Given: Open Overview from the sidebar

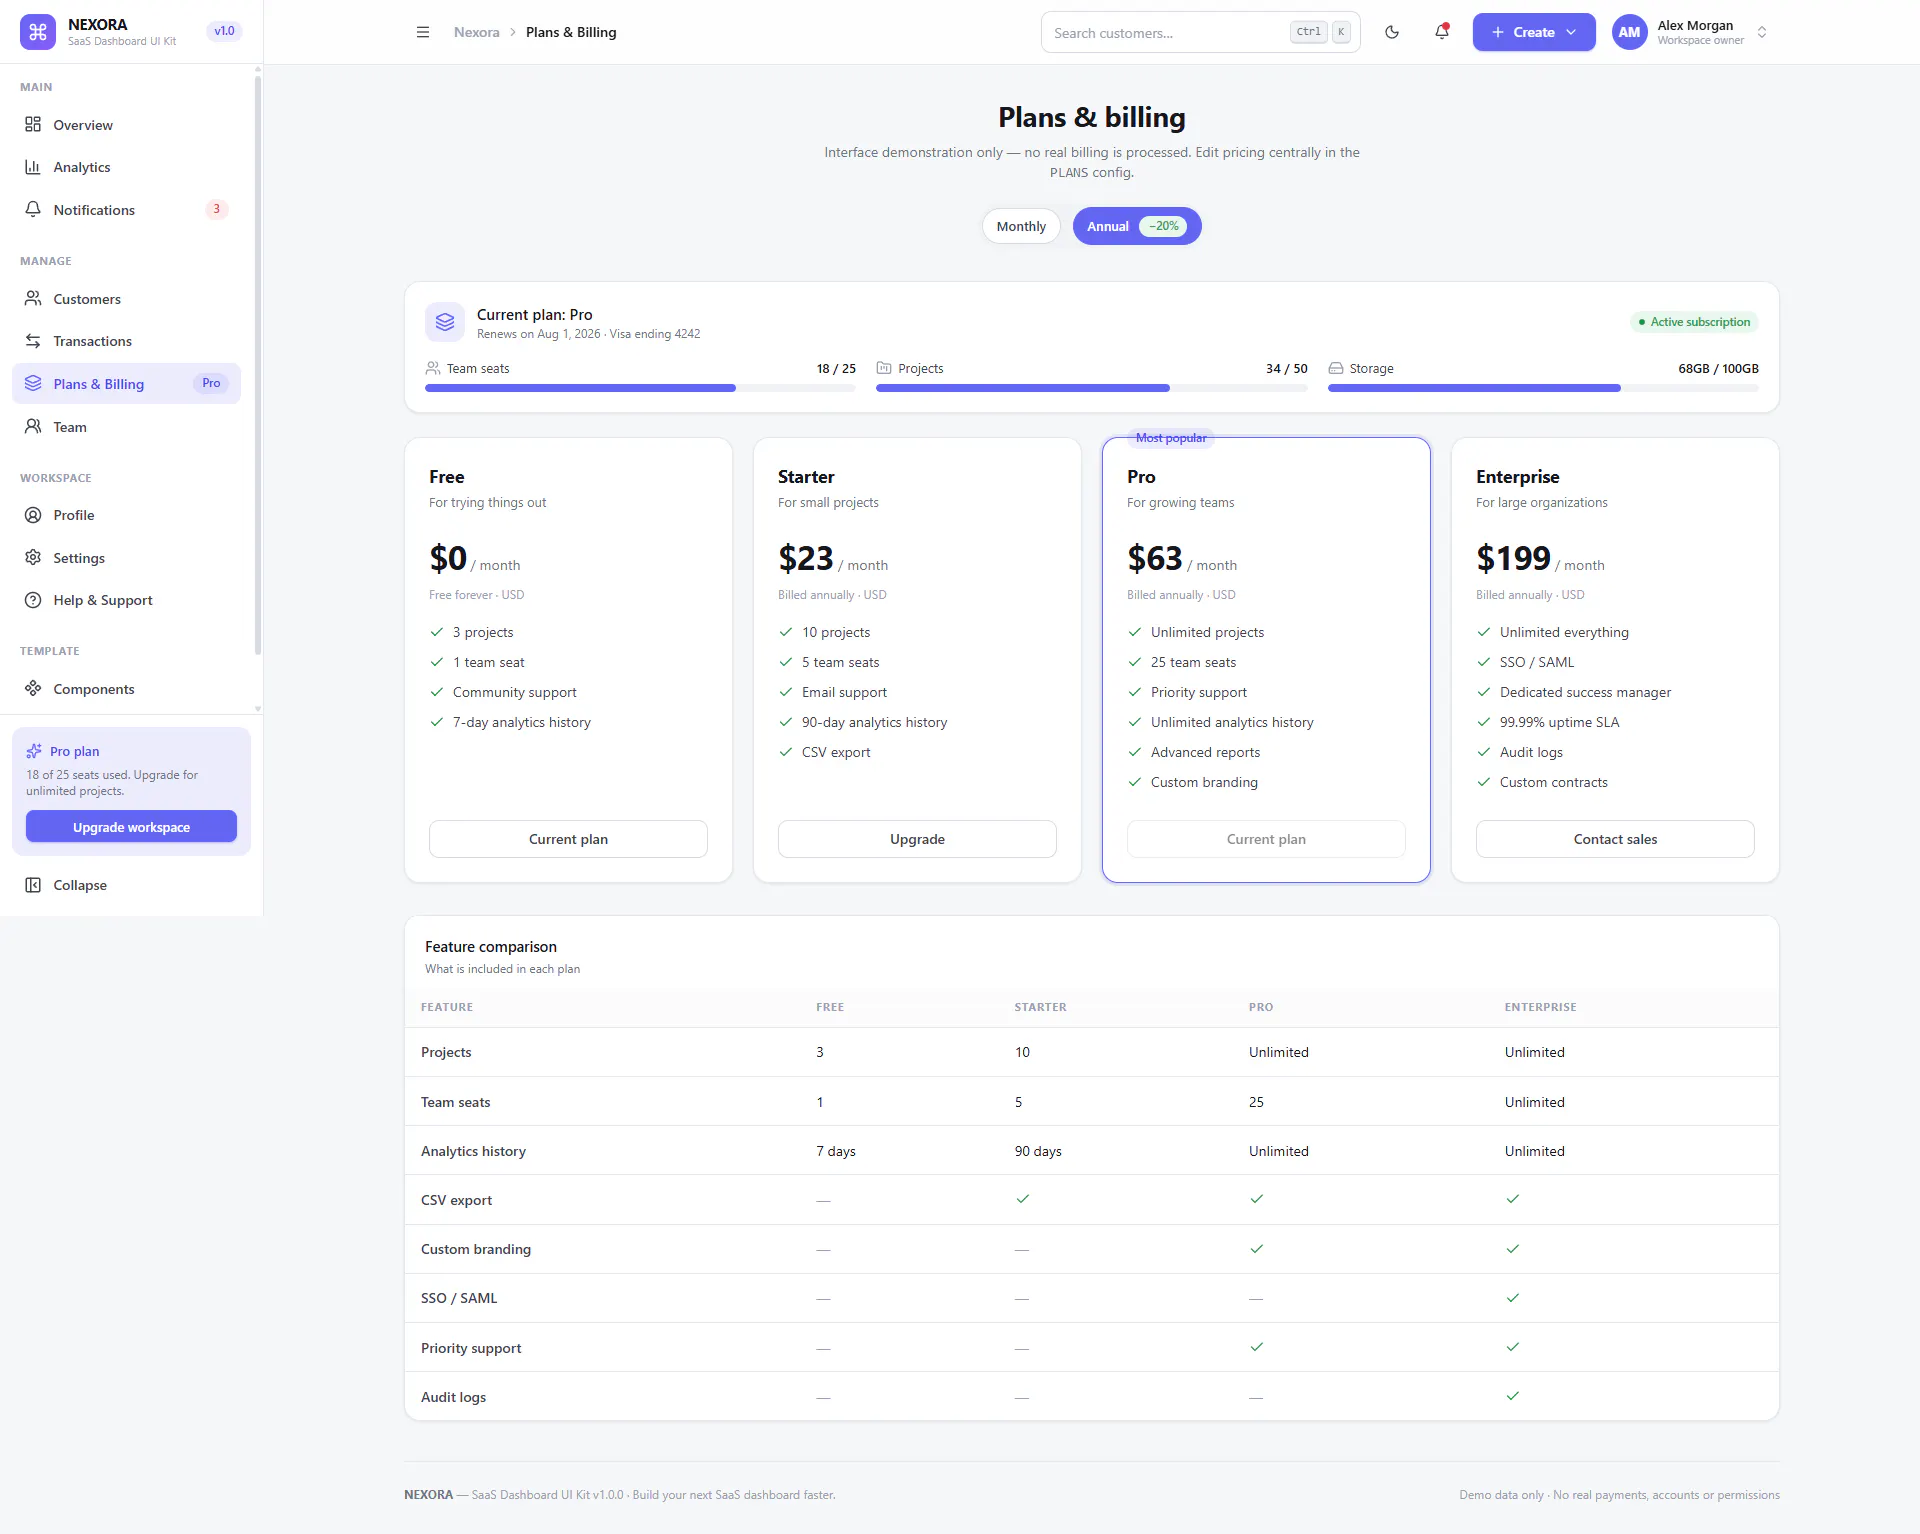Looking at the screenshot, I should point(126,125).
